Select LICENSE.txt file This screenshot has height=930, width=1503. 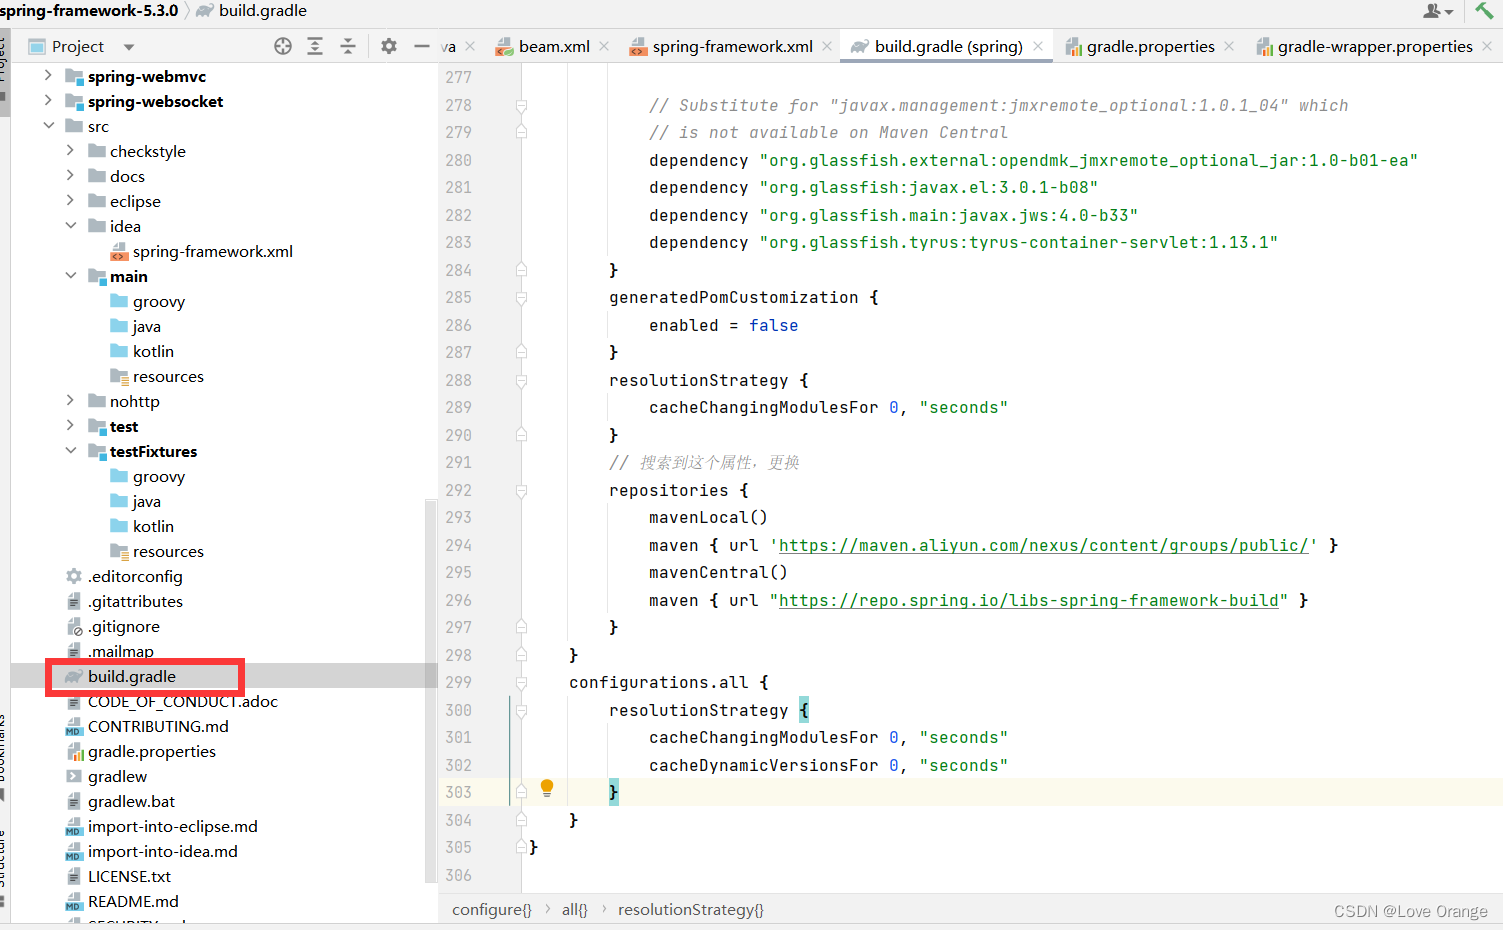coord(129,876)
